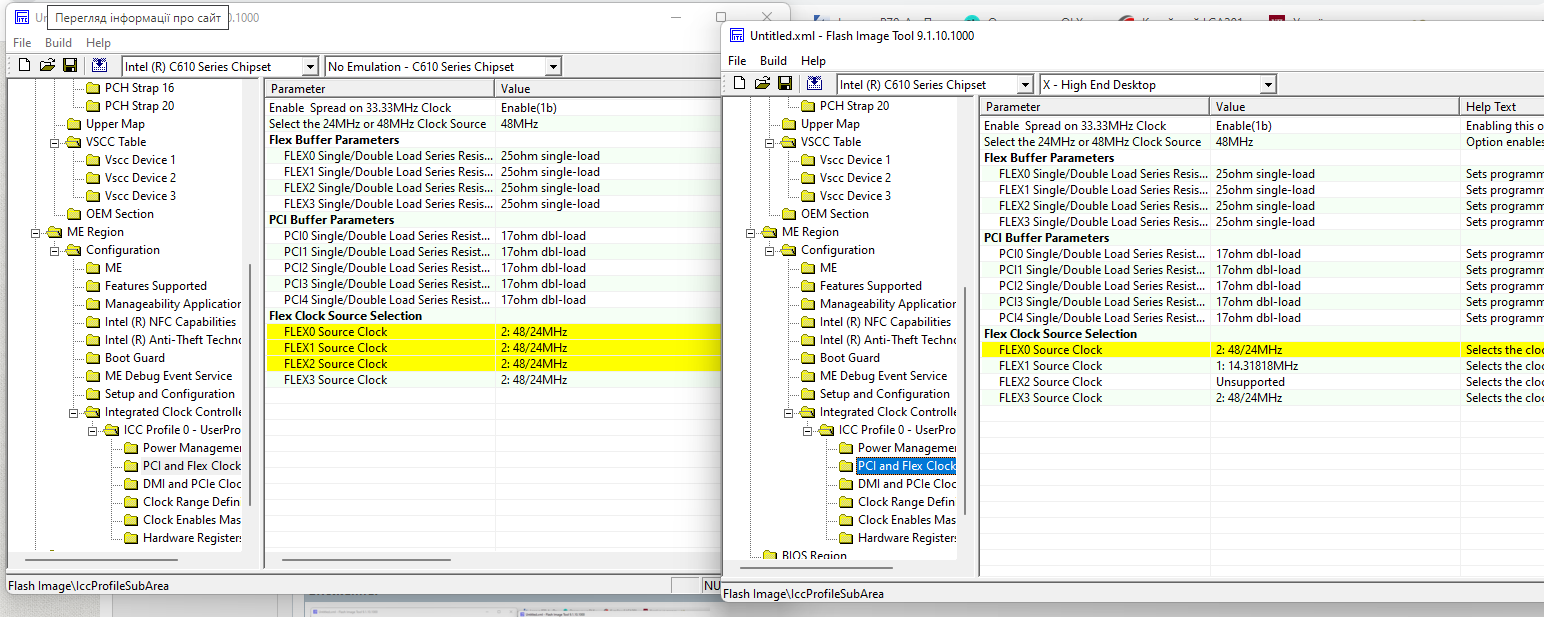Click tree vertical scrollbar in High End Desktop window
Screen dimensions: 1544x617
(965, 400)
